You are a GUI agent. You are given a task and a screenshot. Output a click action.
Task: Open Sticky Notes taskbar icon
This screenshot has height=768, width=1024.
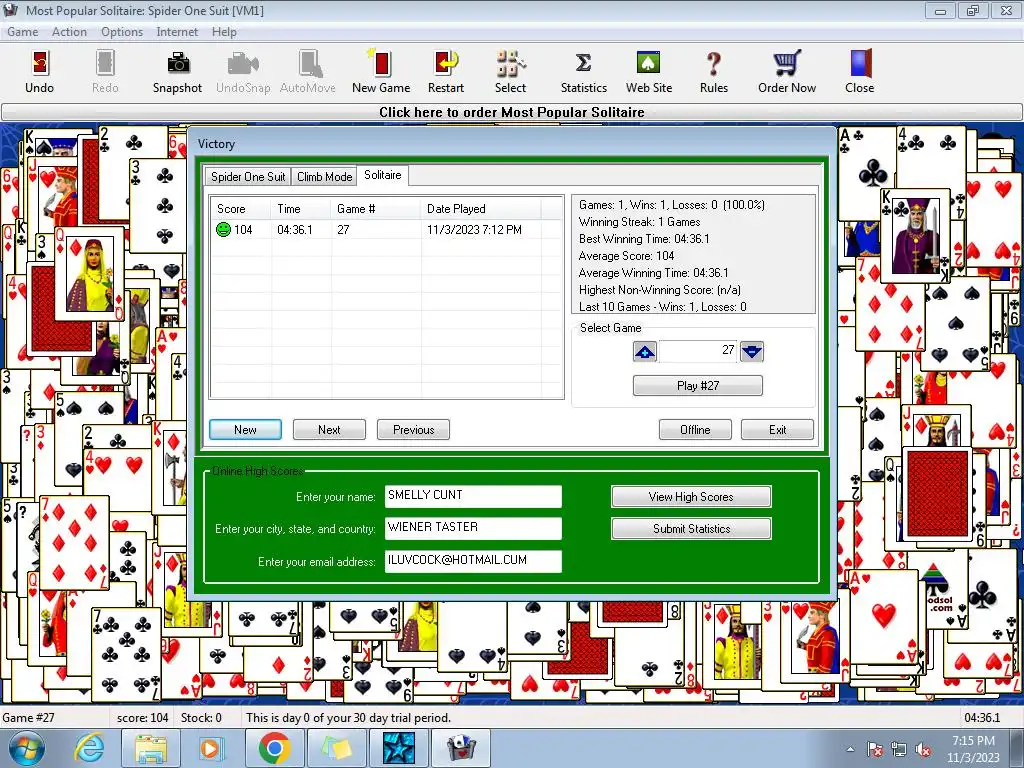(336, 748)
